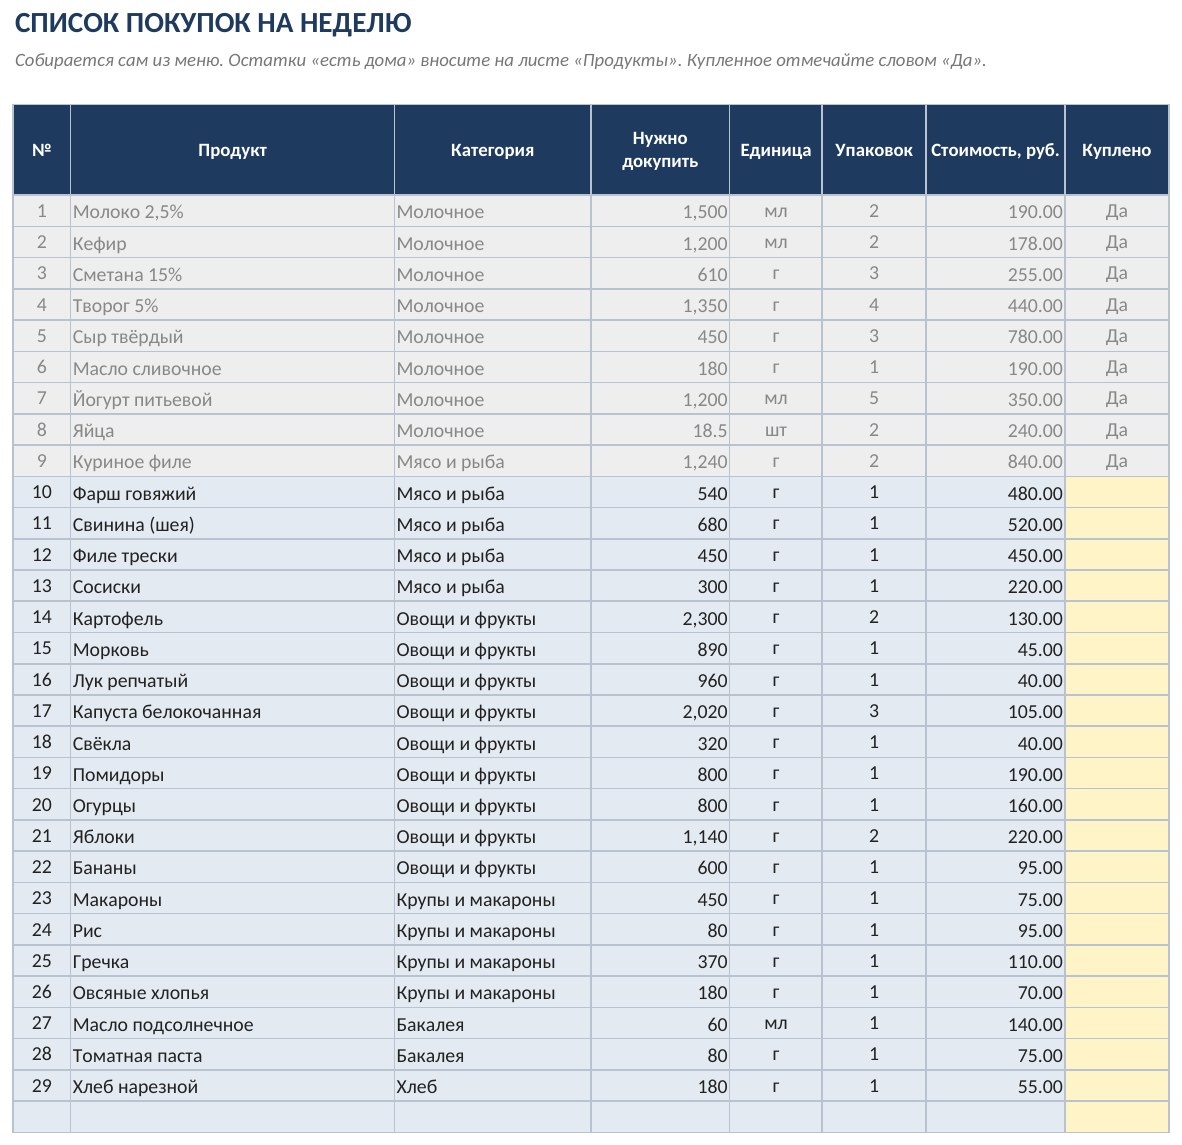Select the «Сметана 15%» cell
The width and height of the screenshot is (1182, 1145).
(232, 274)
